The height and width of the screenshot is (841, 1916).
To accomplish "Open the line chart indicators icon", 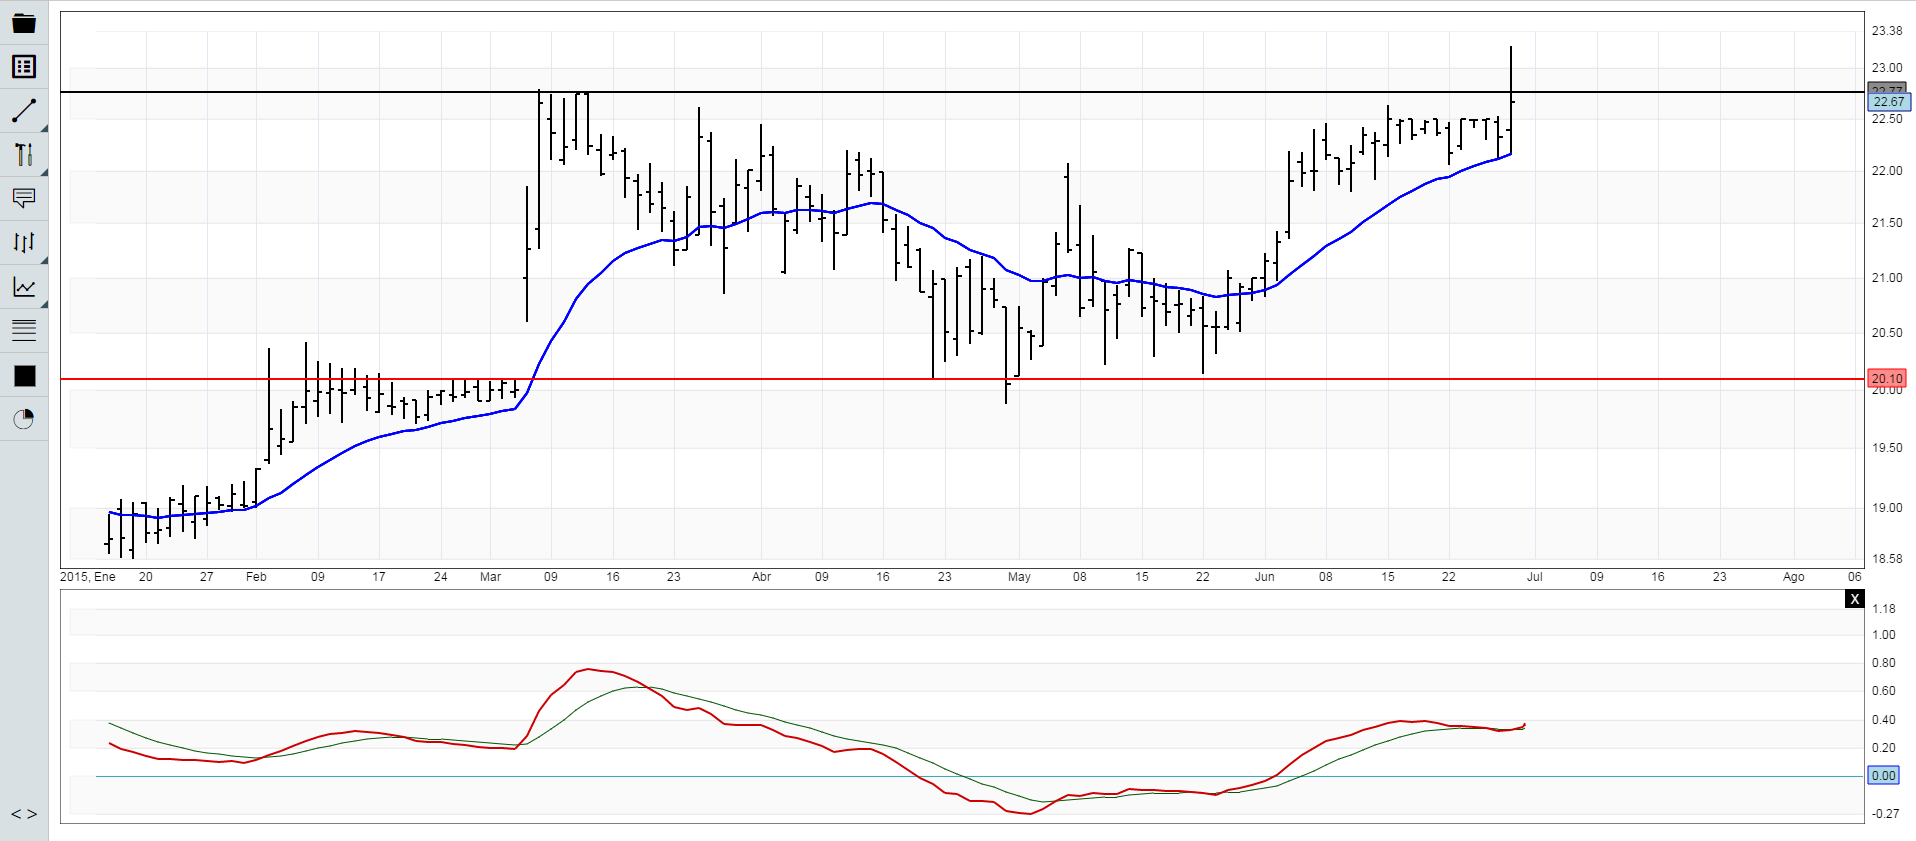I will point(24,287).
